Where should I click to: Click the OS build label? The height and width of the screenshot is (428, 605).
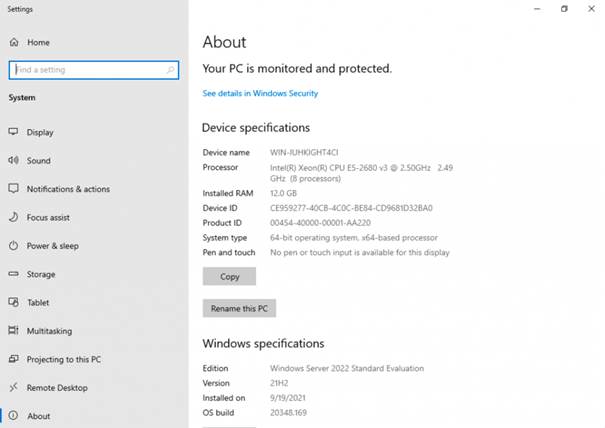click(x=218, y=413)
